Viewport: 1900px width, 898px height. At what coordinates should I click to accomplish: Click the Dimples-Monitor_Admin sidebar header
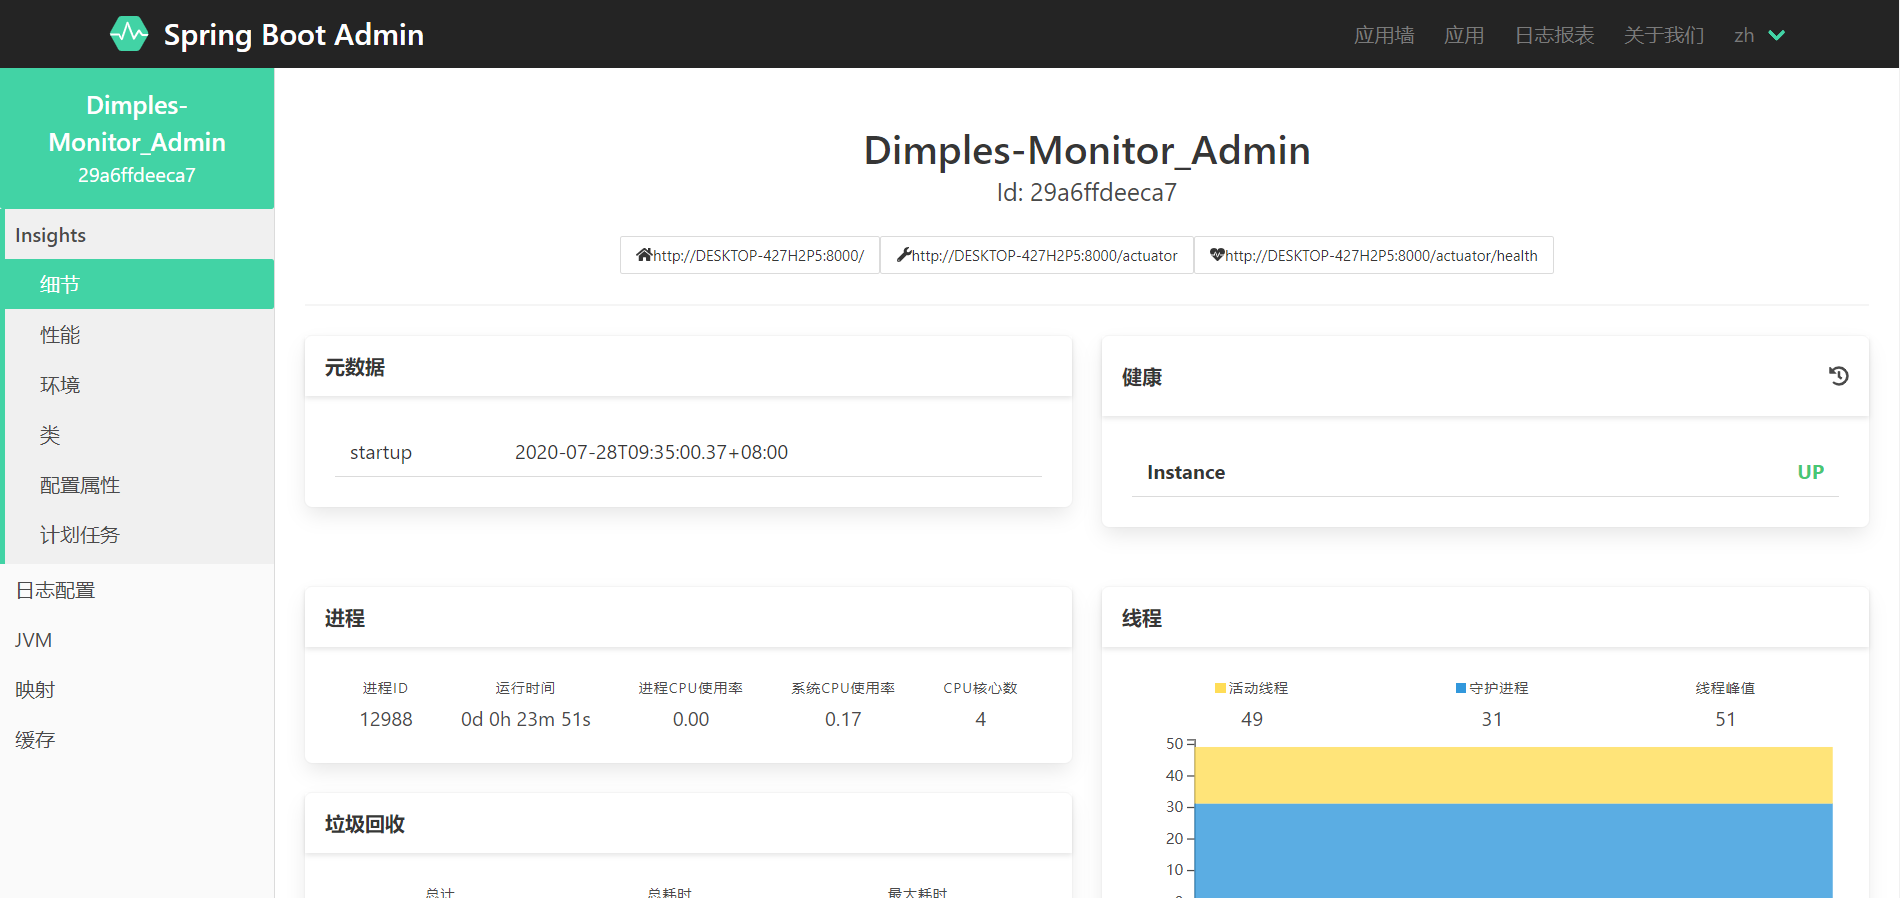pos(137,139)
